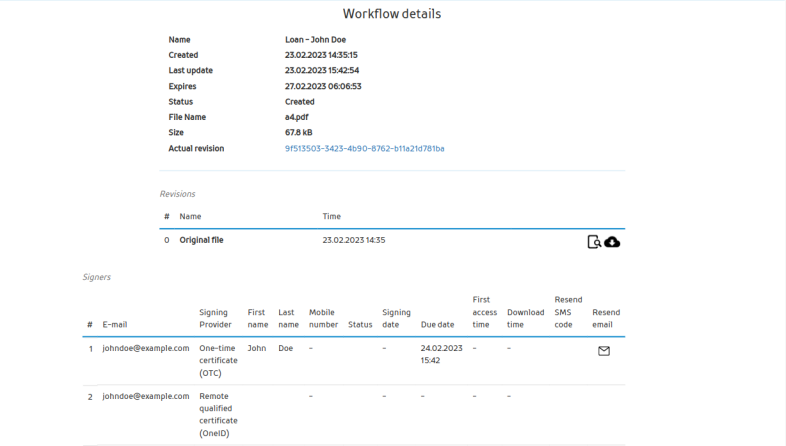
Task: Click the E-mail column header
Action: [x=115, y=324]
